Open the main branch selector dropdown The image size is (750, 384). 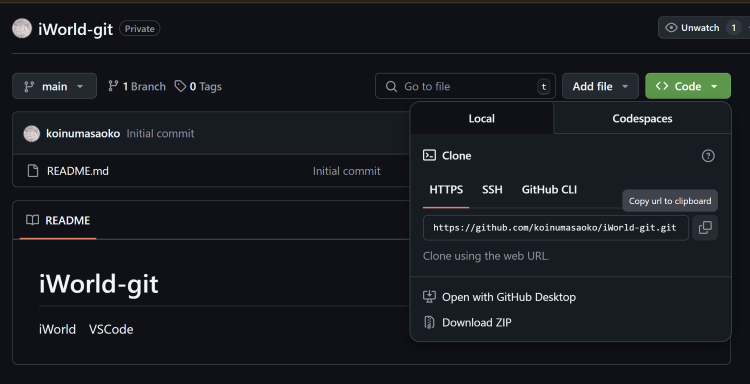point(55,86)
